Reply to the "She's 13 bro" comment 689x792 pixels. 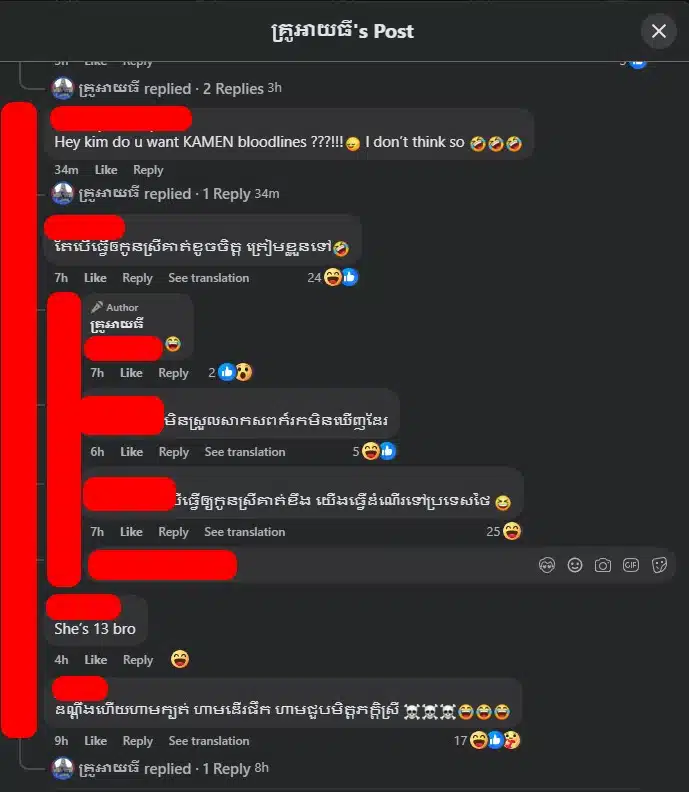138,660
